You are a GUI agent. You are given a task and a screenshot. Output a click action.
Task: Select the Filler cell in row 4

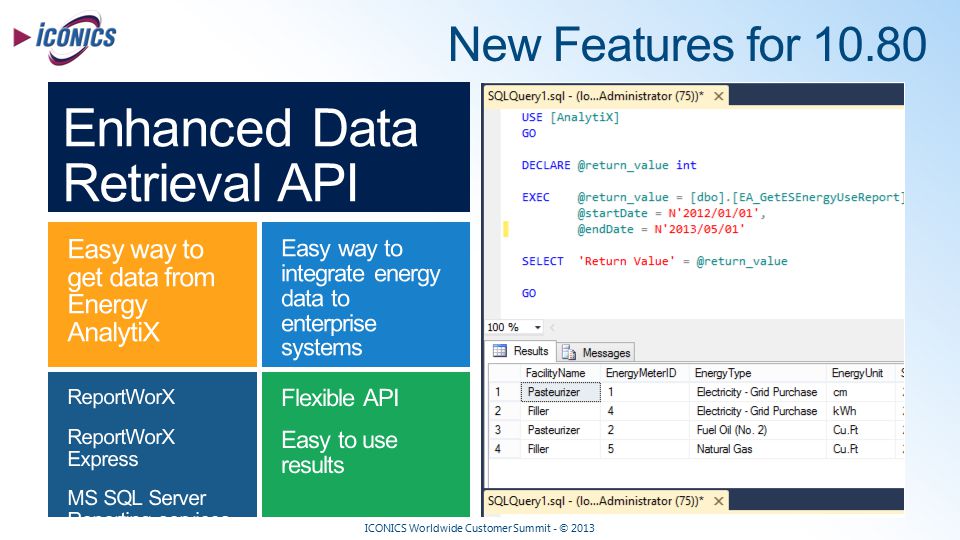coord(560,449)
